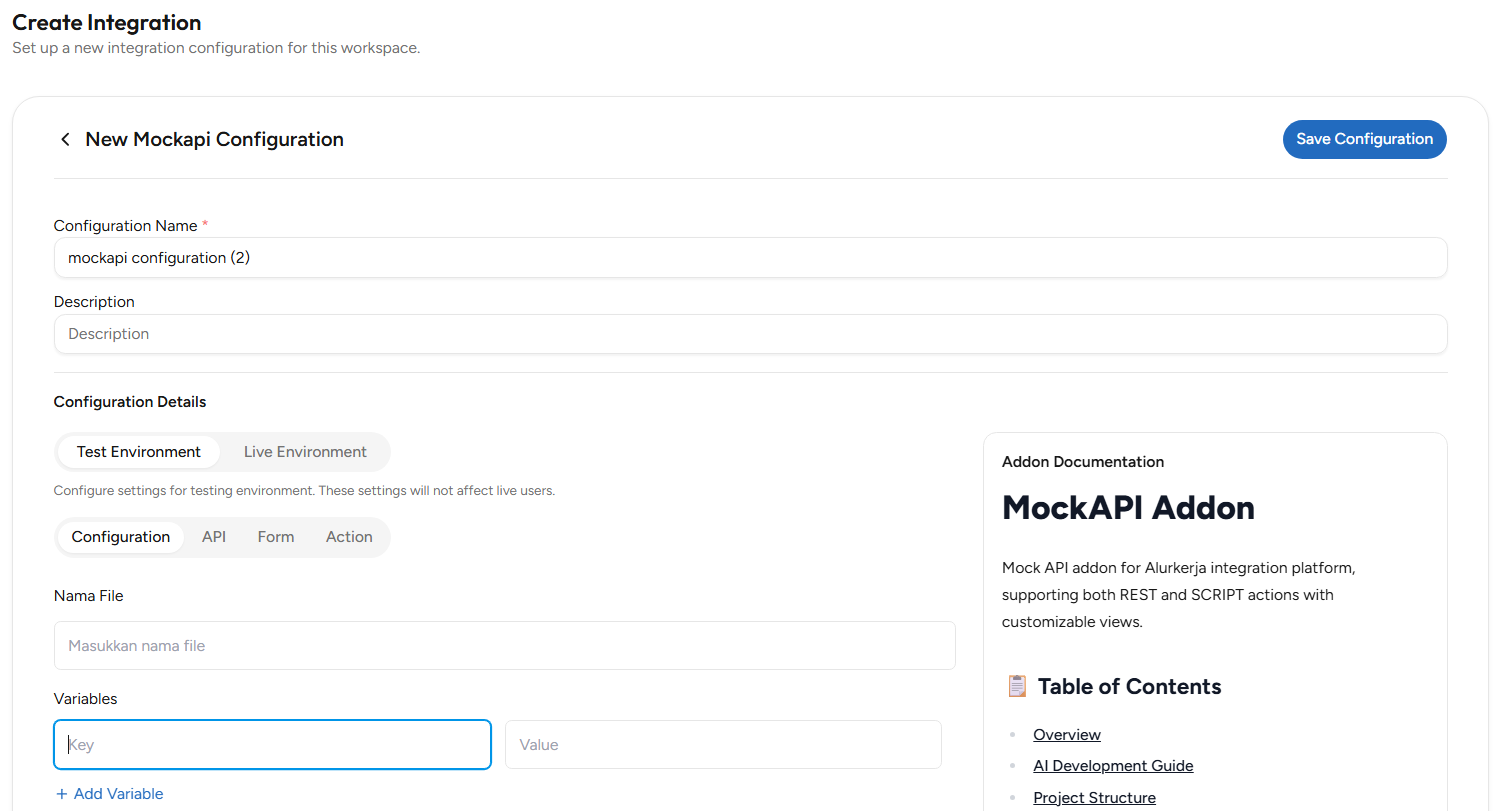1502x811 pixels.
Task: Click the clipboard icon beside Table of Contents
Action: (x=1016, y=687)
